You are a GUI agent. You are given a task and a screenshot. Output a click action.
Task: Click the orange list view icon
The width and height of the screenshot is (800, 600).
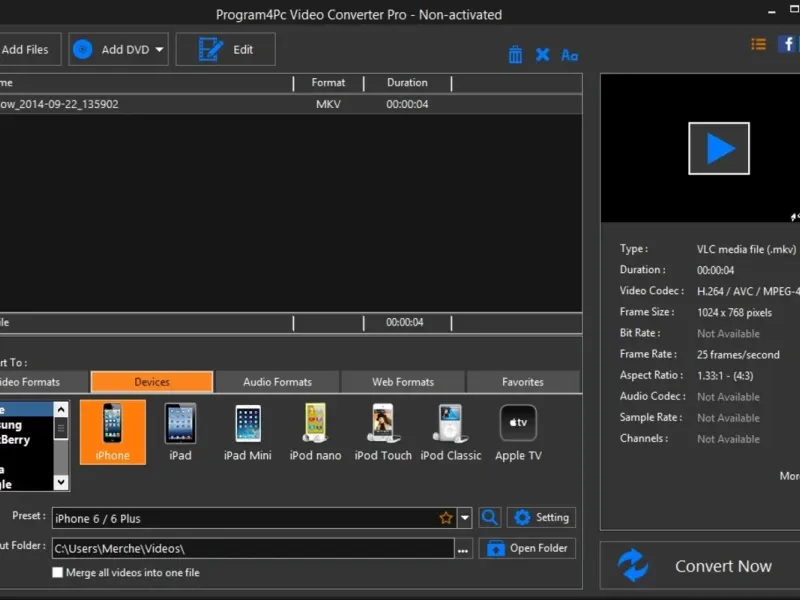click(758, 44)
